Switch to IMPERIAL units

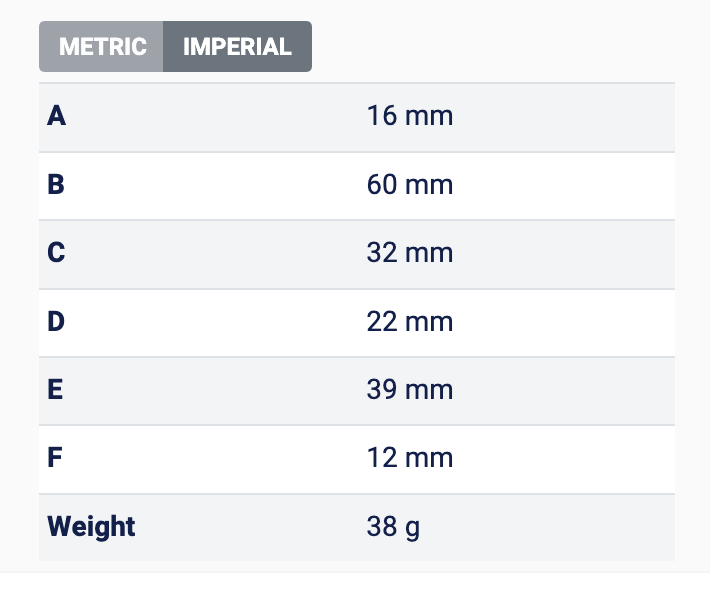[237, 47]
